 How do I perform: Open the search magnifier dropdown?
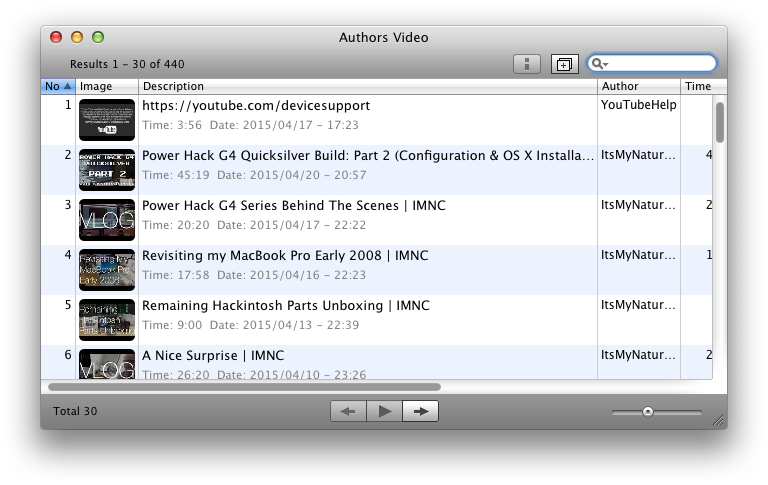coord(599,64)
